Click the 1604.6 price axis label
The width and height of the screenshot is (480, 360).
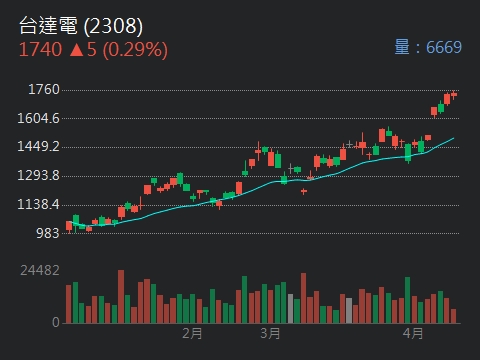(x=38, y=118)
